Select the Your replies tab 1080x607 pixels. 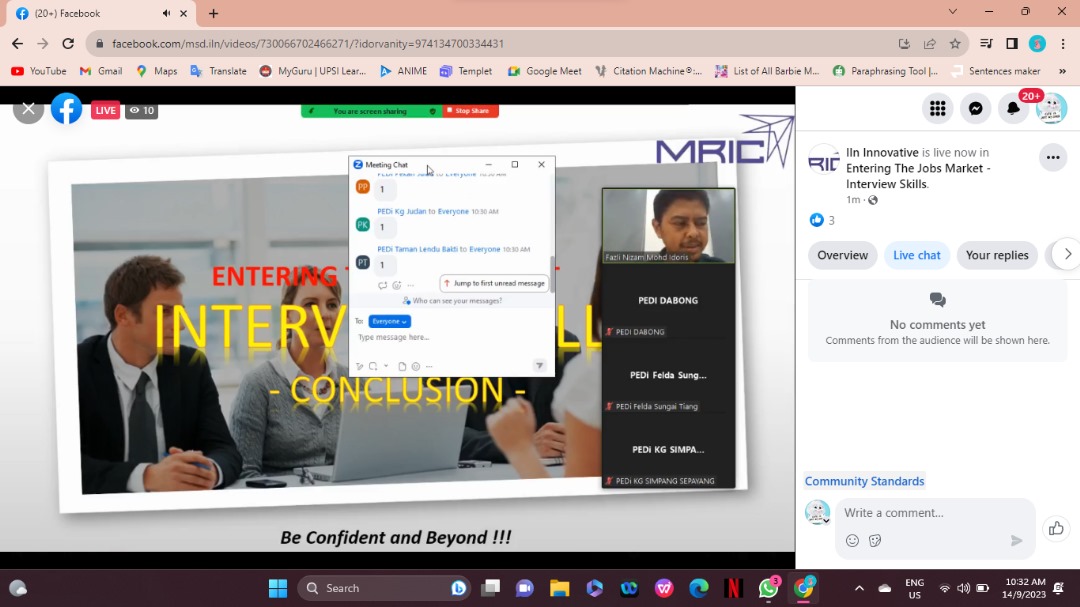(x=996, y=255)
